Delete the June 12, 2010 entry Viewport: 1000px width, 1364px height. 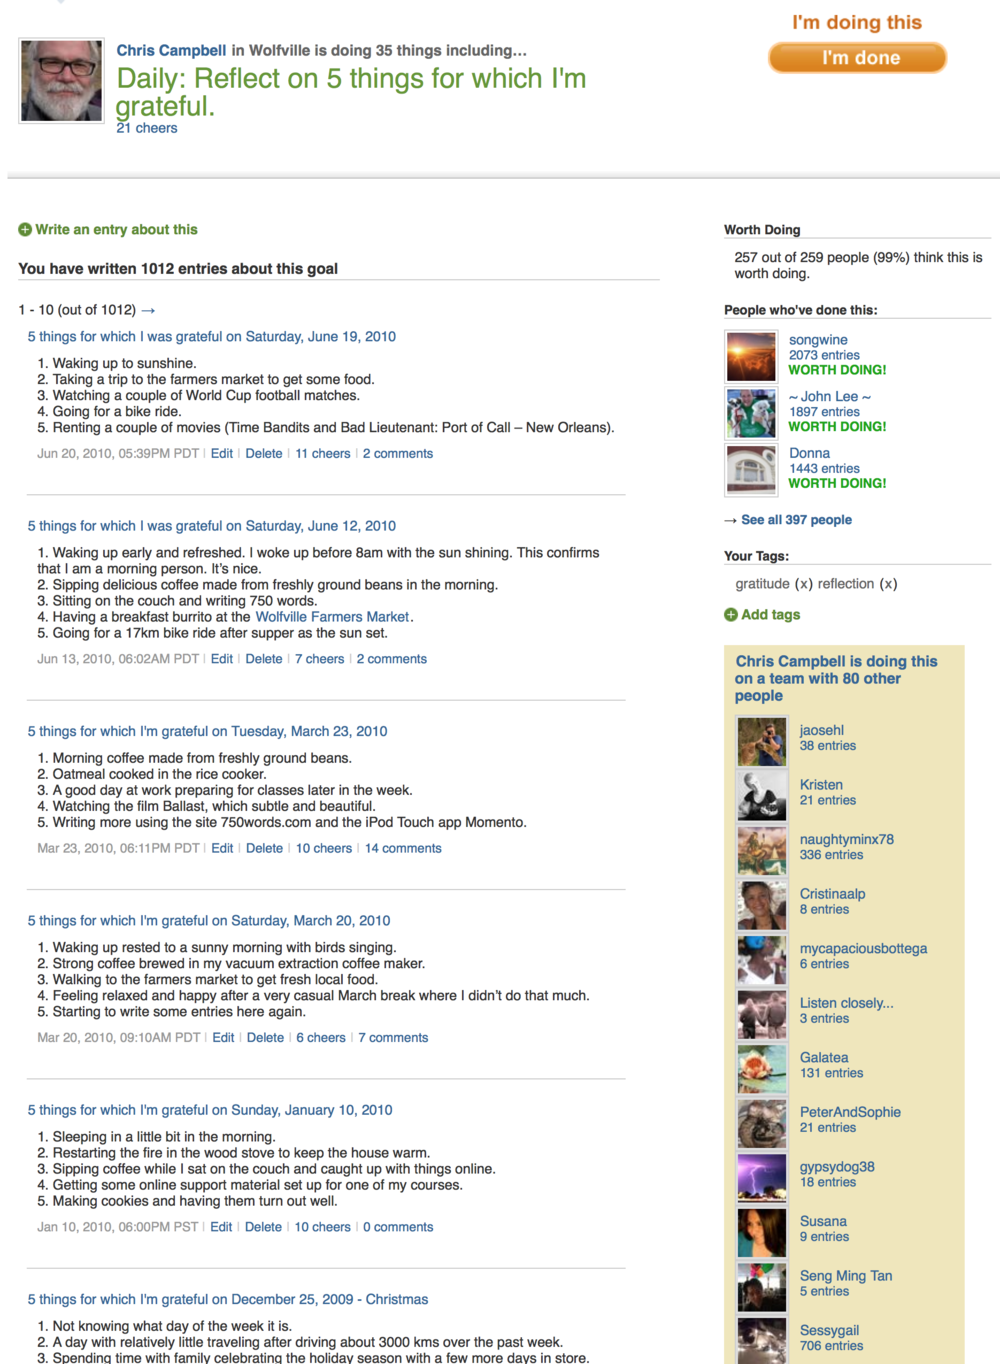point(264,659)
